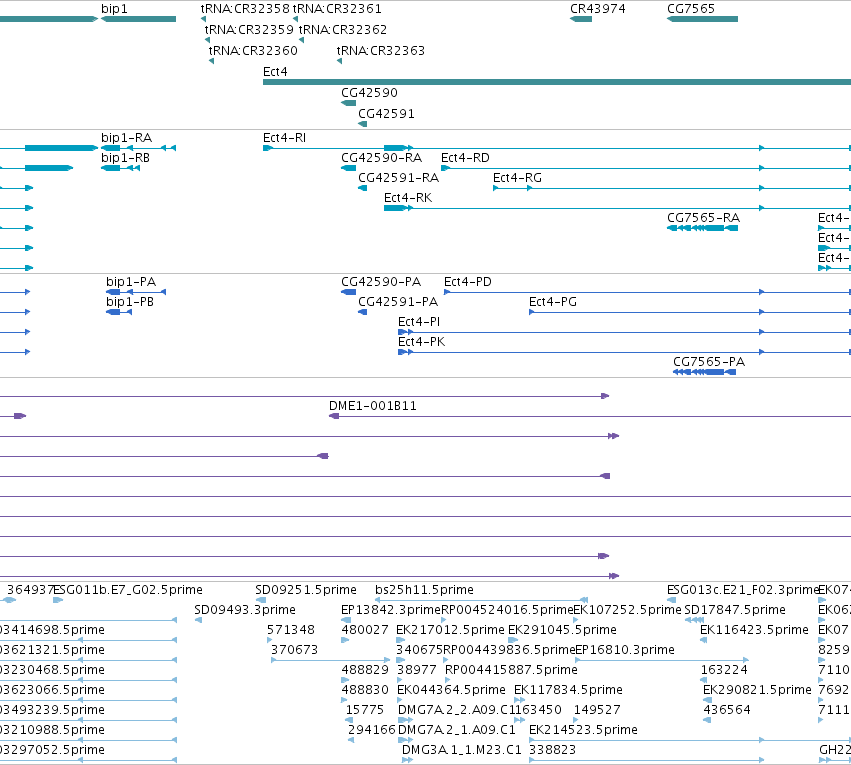The width and height of the screenshot is (851, 765).
Task: Click the bip1-PA protein feature
Action: [x=136, y=292]
